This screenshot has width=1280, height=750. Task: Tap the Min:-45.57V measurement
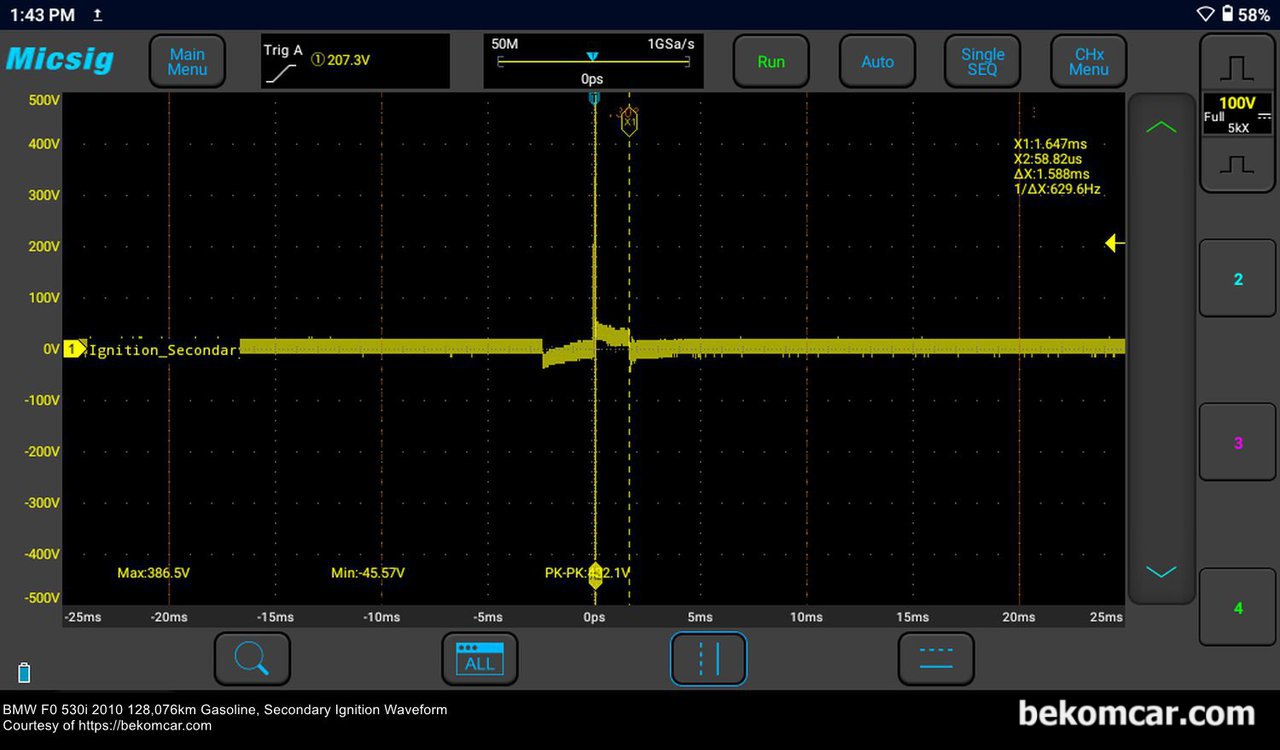tap(368, 573)
